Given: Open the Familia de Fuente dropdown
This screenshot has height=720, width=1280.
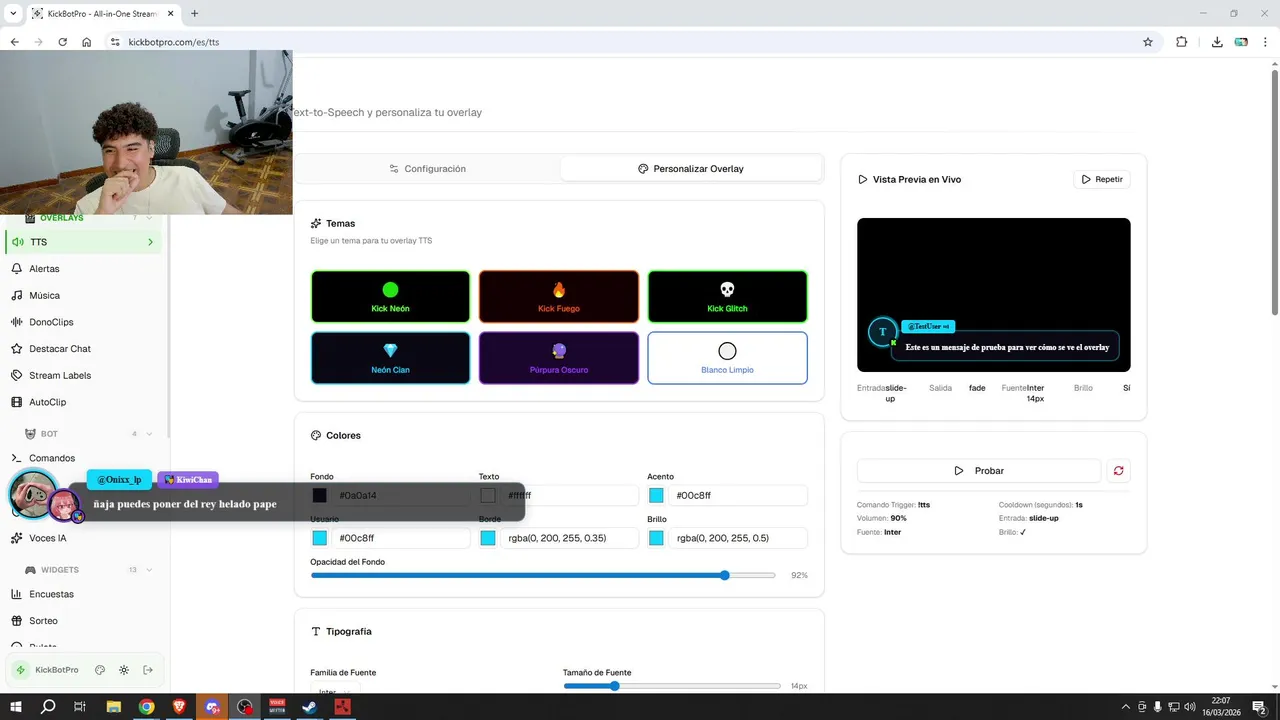Looking at the screenshot, I should click(x=335, y=691).
